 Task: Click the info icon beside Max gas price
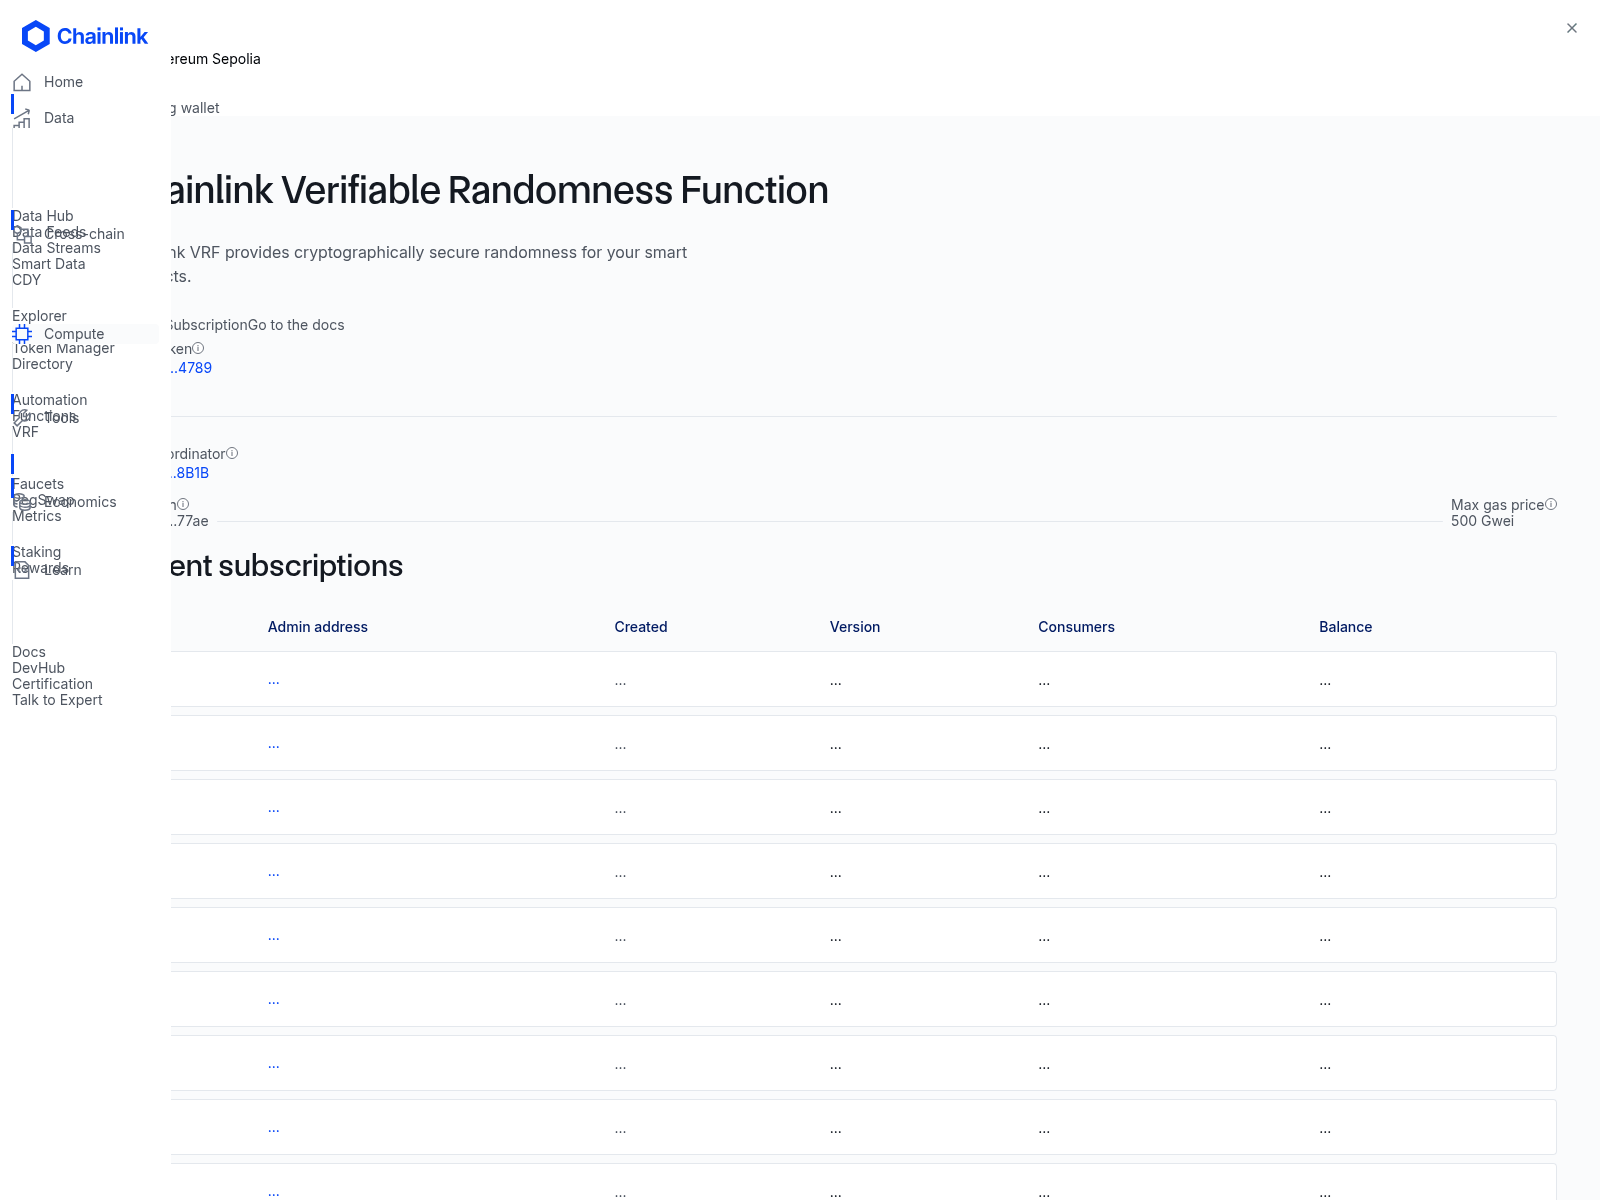tap(1551, 504)
